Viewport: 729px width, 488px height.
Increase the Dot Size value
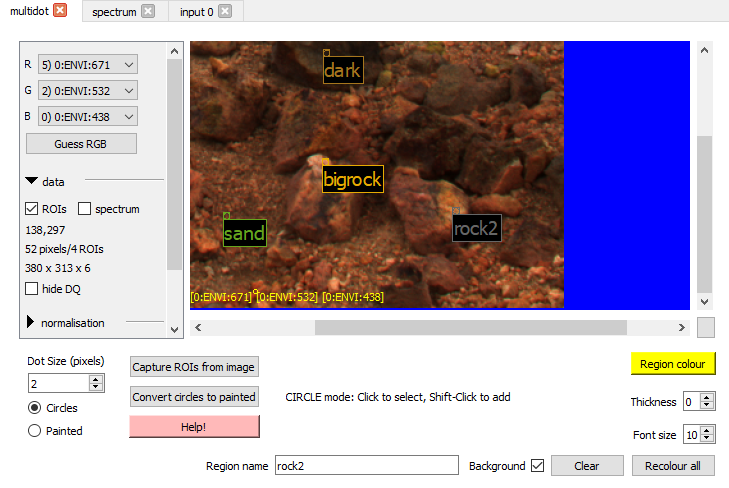[x=96, y=379]
